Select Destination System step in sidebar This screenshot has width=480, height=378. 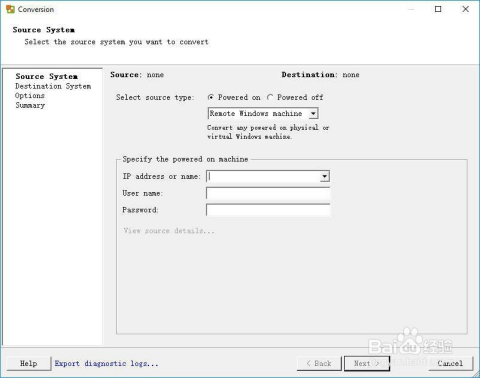(53, 86)
